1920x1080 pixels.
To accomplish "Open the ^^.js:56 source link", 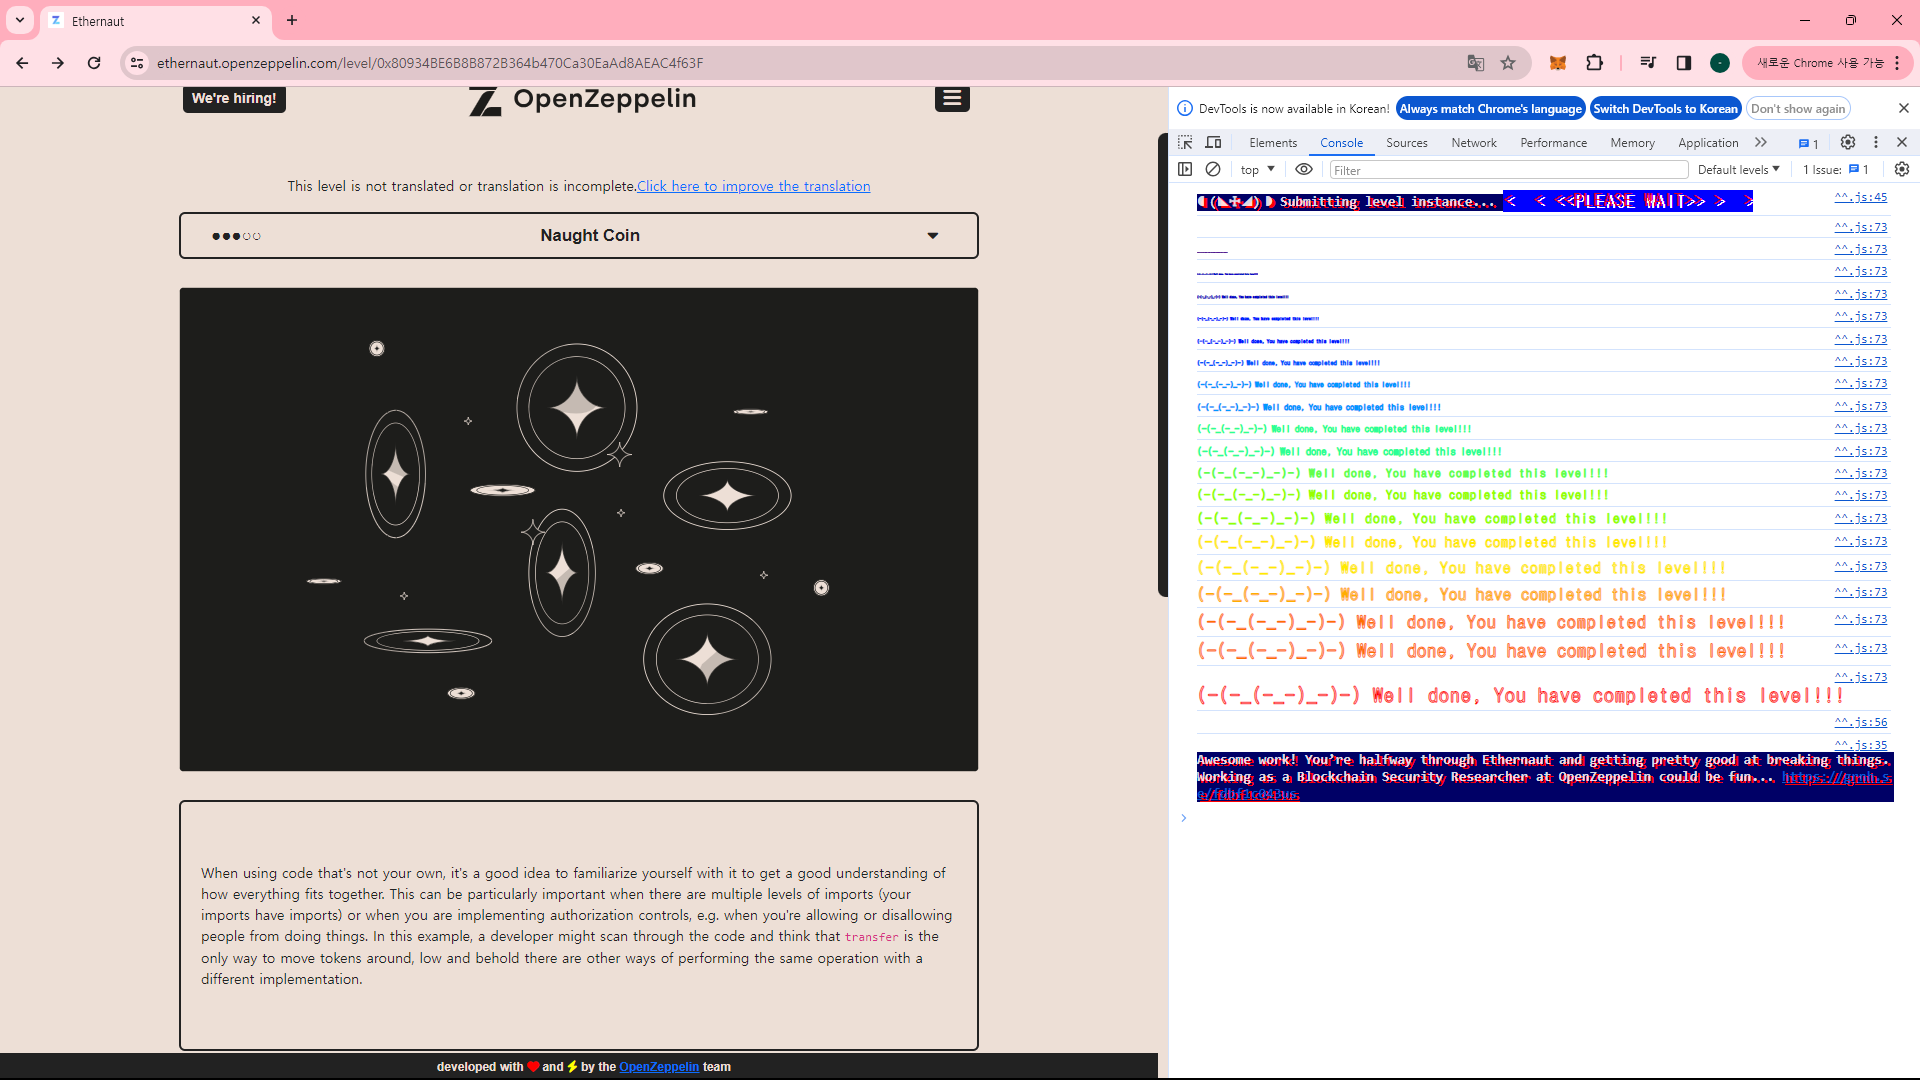I will (x=1860, y=722).
